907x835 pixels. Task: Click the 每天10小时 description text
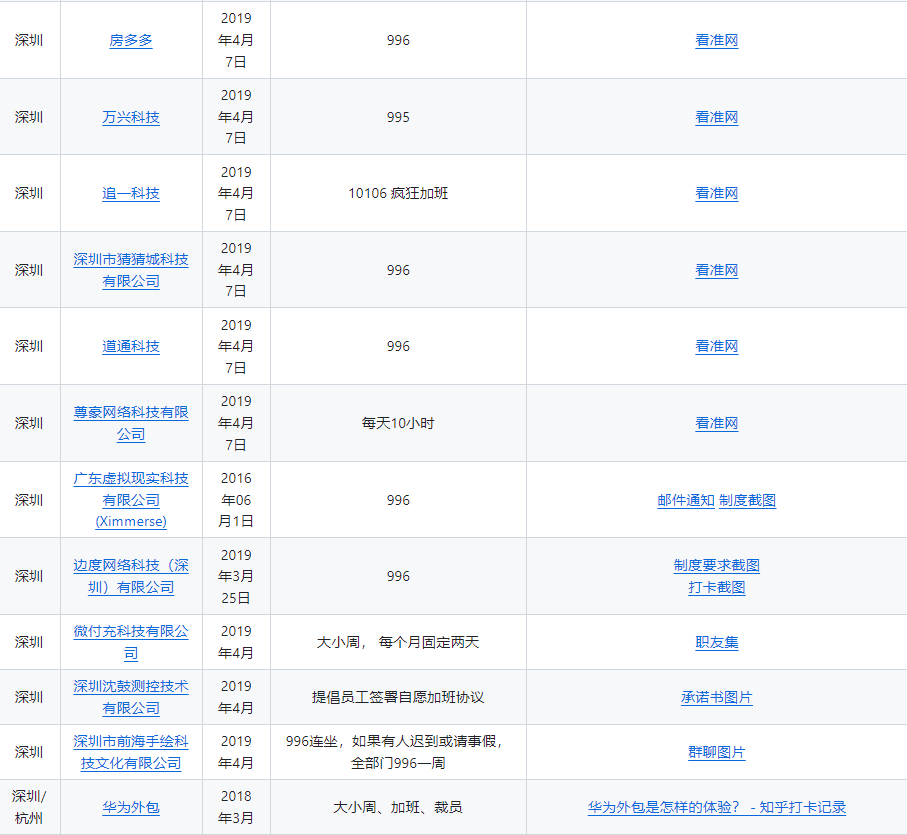pos(398,423)
